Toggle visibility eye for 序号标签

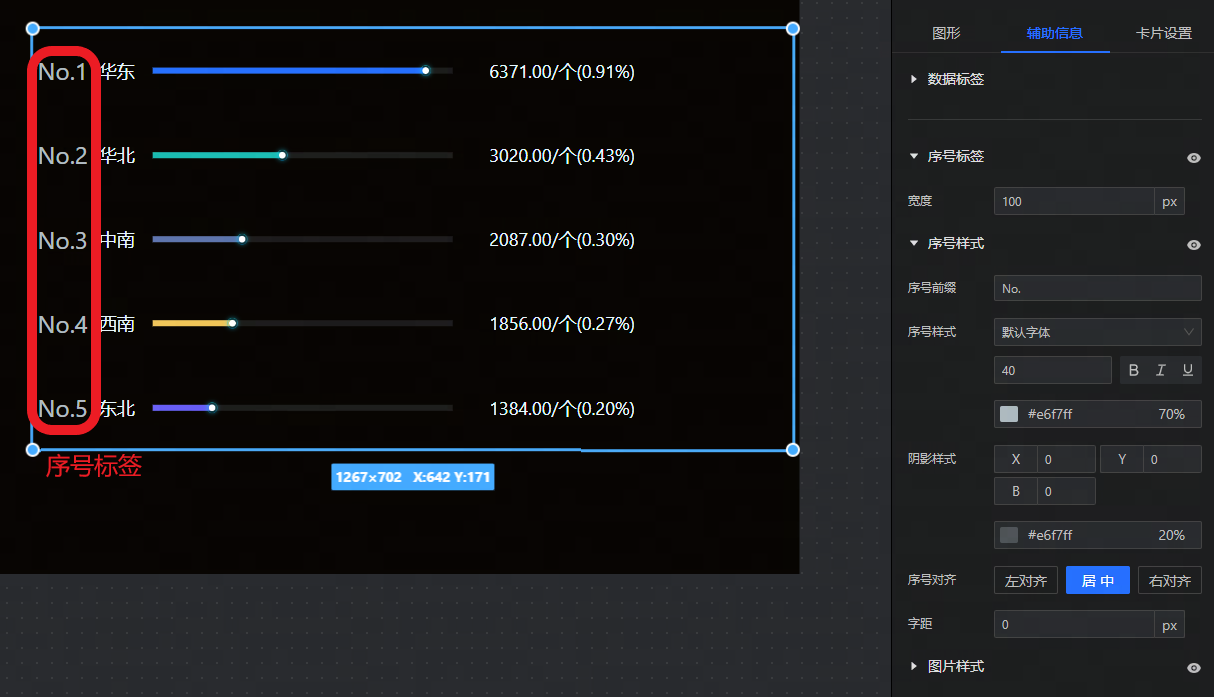pyautogui.click(x=1193, y=158)
